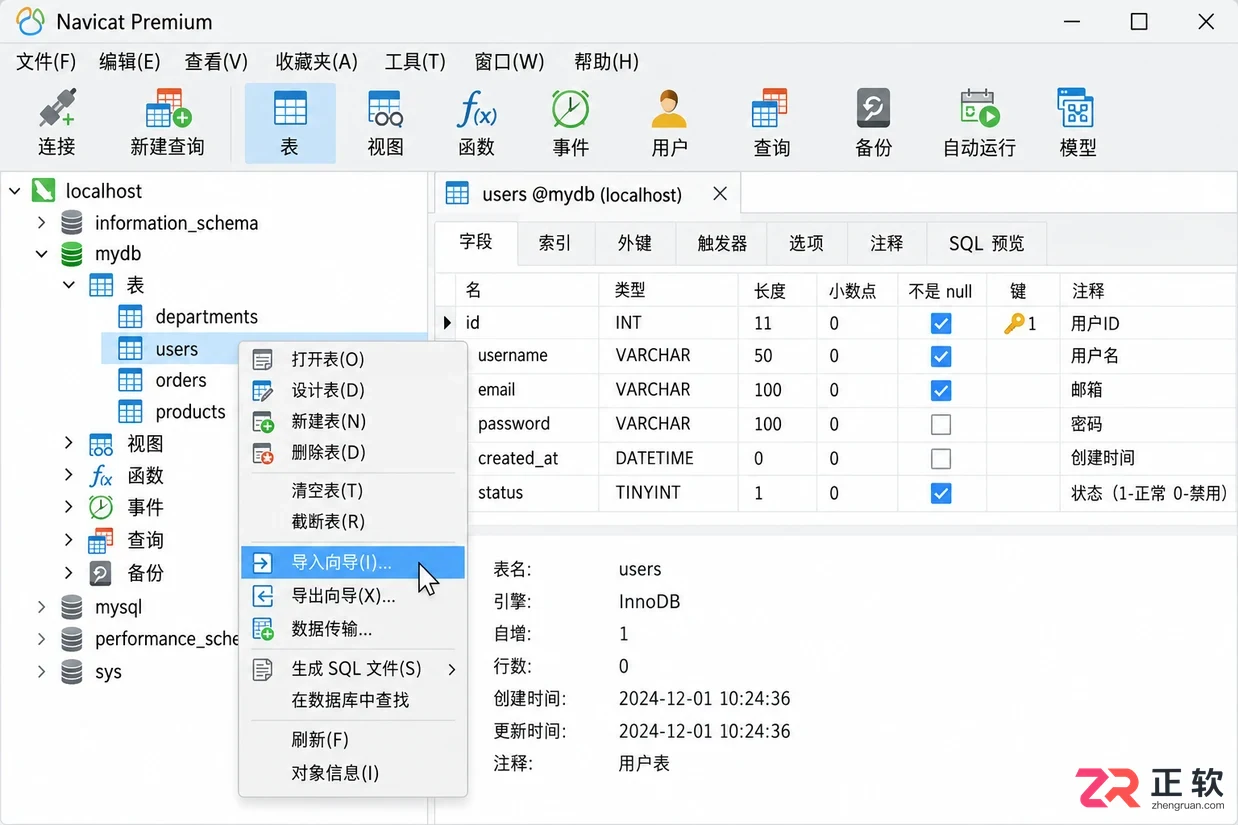
Task: Open the 事件 clock toolbar icon
Action: 571,122
